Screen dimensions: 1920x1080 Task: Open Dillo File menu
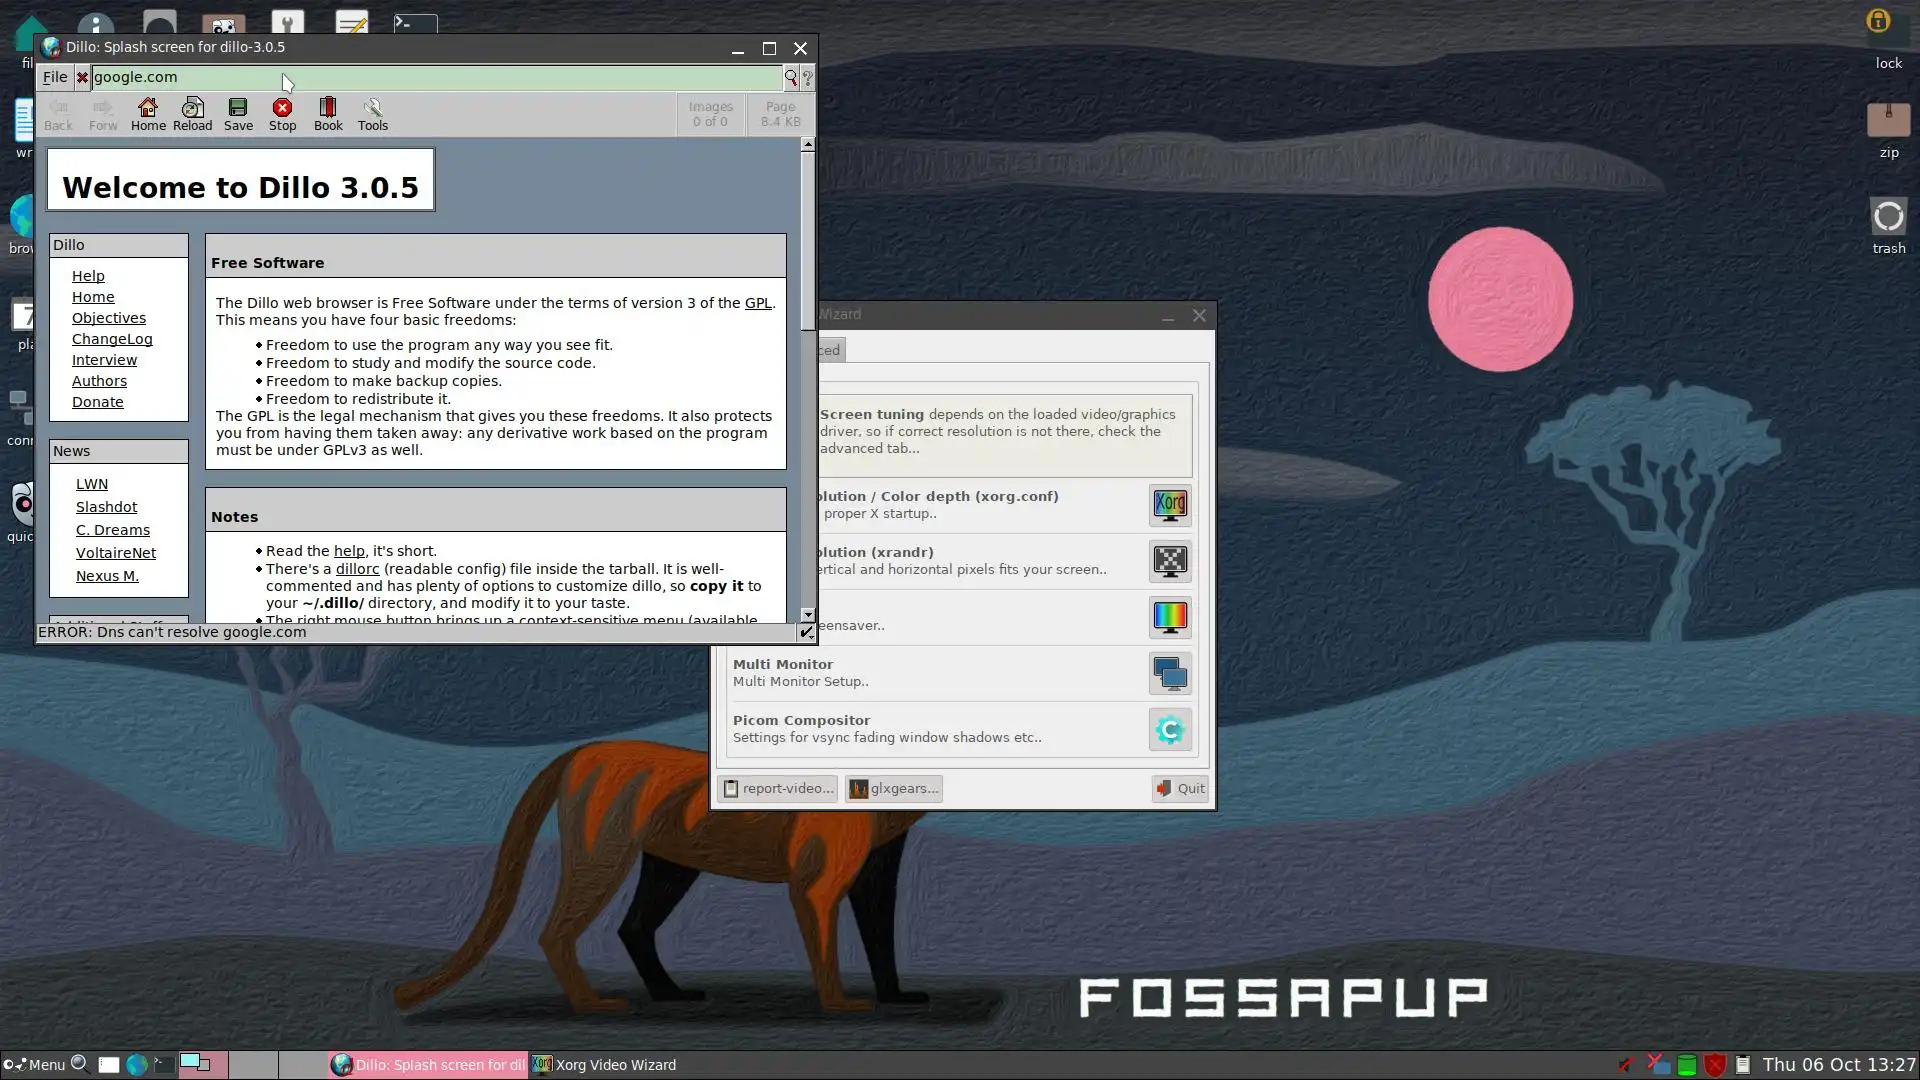click(x=55, y=77)
